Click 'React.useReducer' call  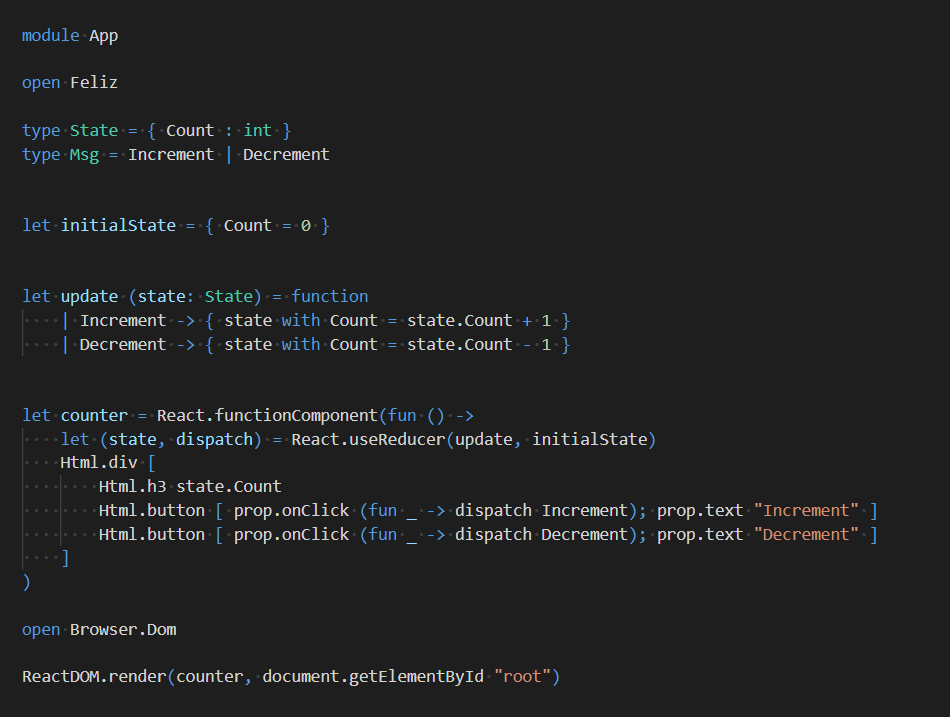(x=368, y=439)
